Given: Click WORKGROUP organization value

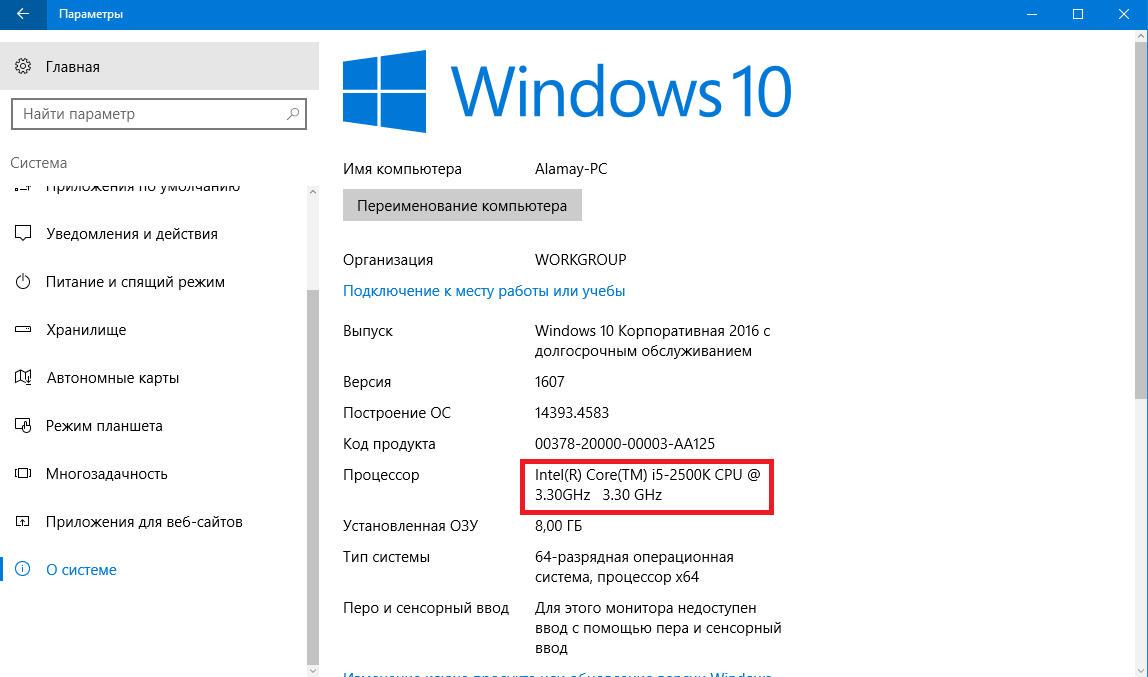Looking at the screenshot, I should (581, 260).
